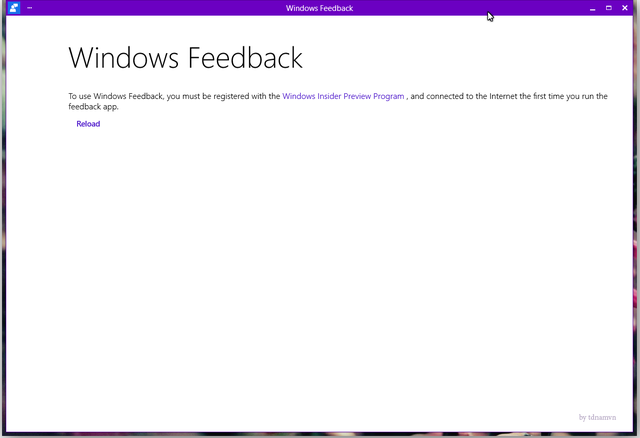The height and width of the screenshot is (438, 640).
Task: Minimize the Windows Feedback window
Action: (592, 8)
